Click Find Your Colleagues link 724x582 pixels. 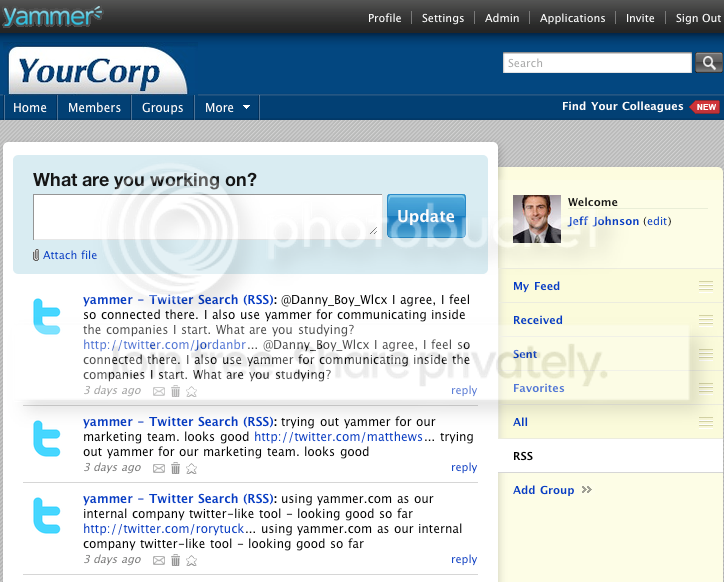(622, 106)
